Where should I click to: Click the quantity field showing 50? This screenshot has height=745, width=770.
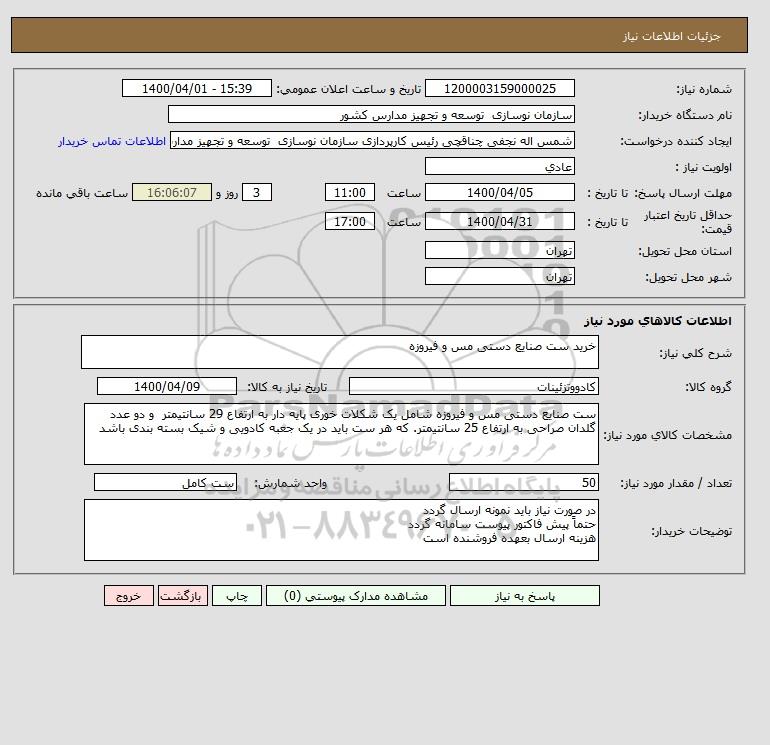(x=523, y=482)
